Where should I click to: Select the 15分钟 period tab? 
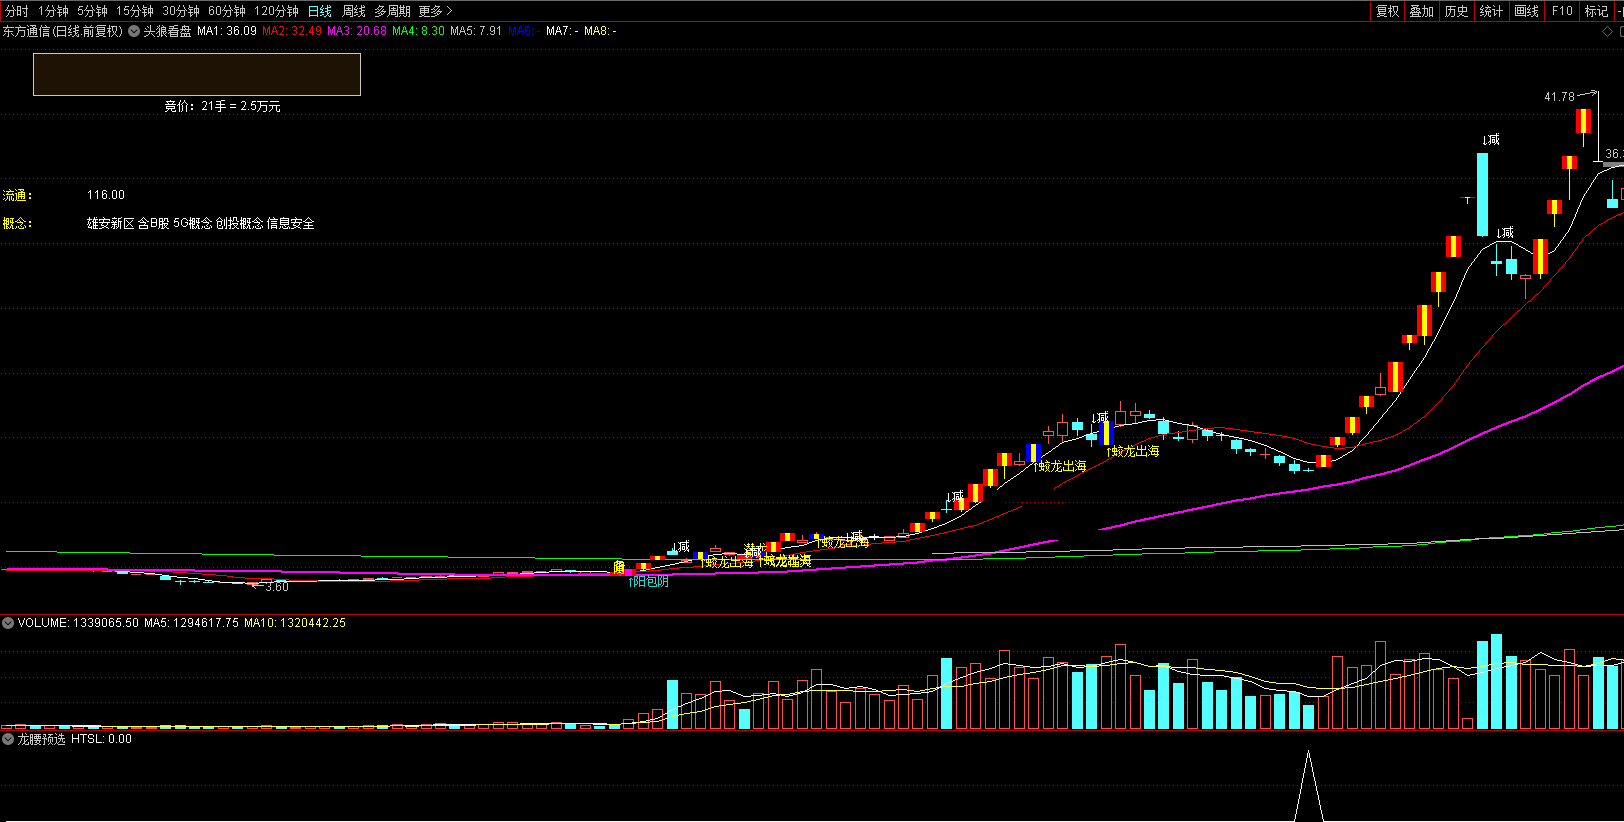(x=135, y=11)
